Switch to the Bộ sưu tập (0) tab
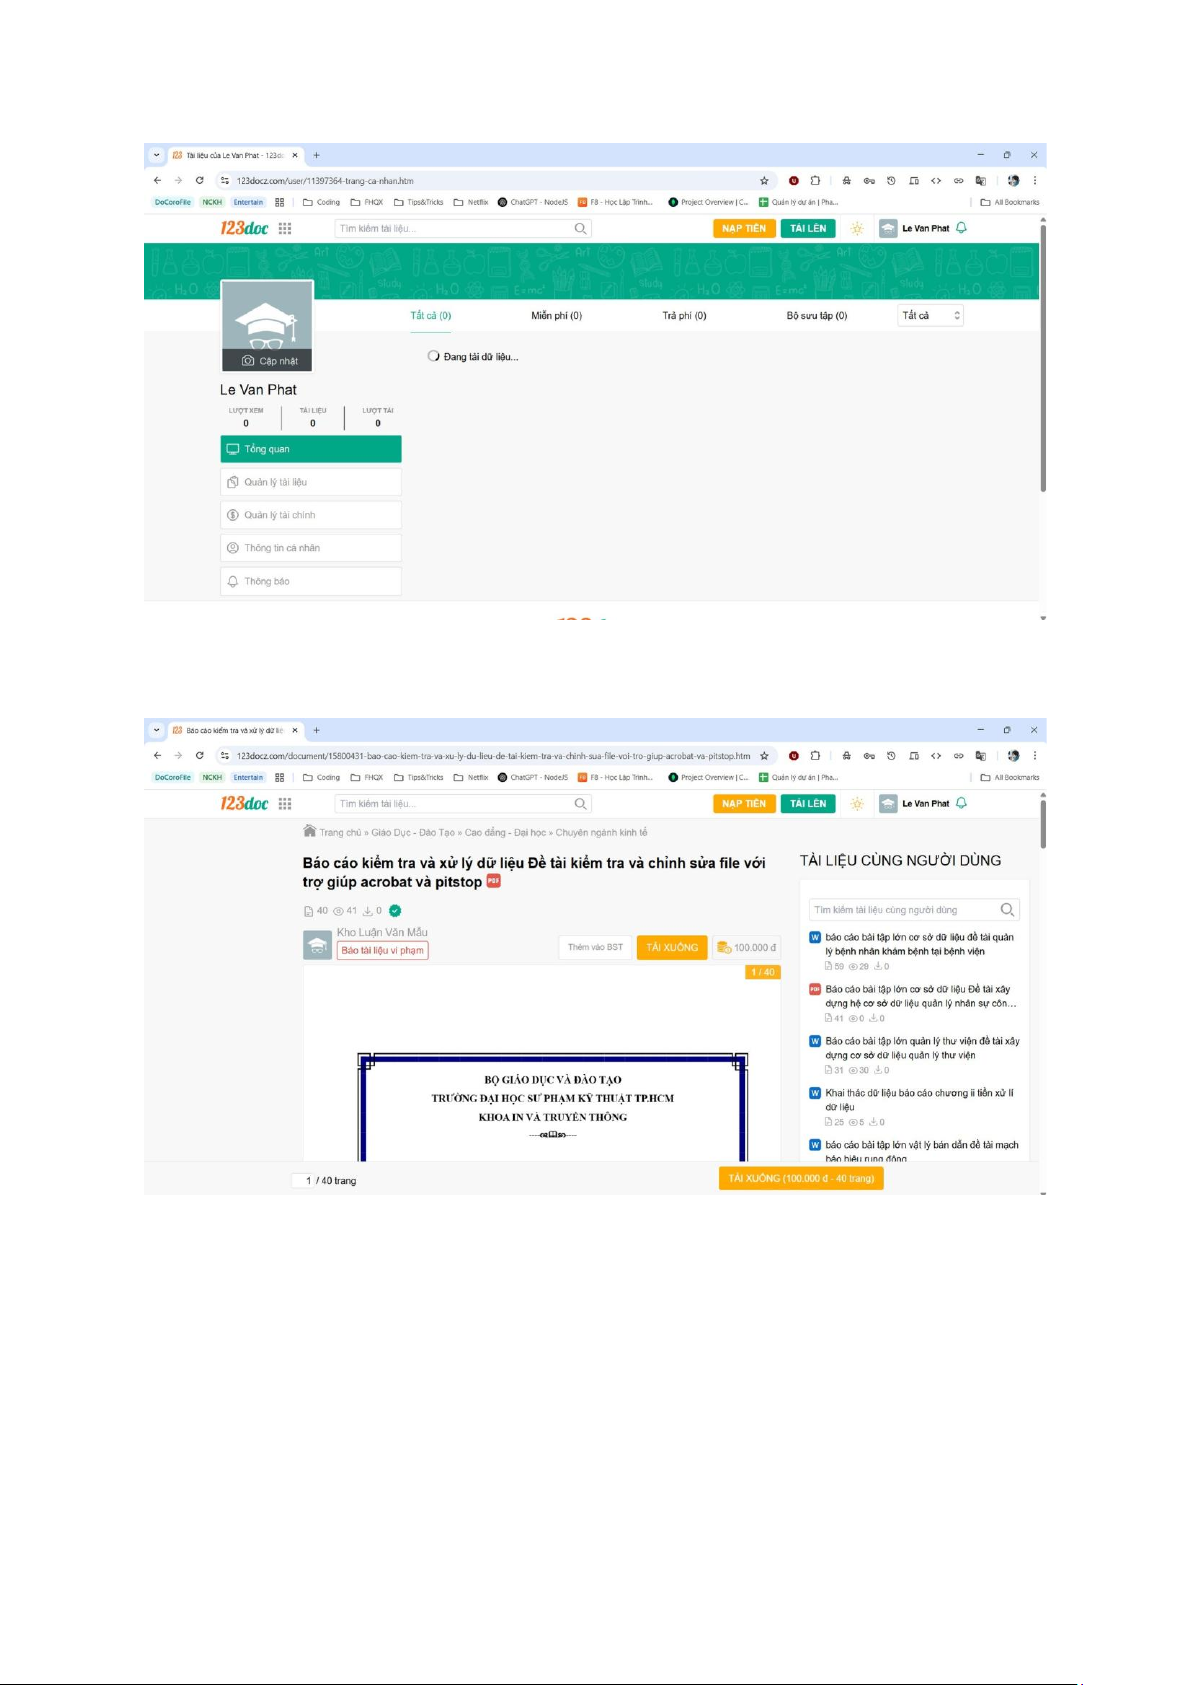This screenshot has width=1192, height=1685. (x=816, y=316)
